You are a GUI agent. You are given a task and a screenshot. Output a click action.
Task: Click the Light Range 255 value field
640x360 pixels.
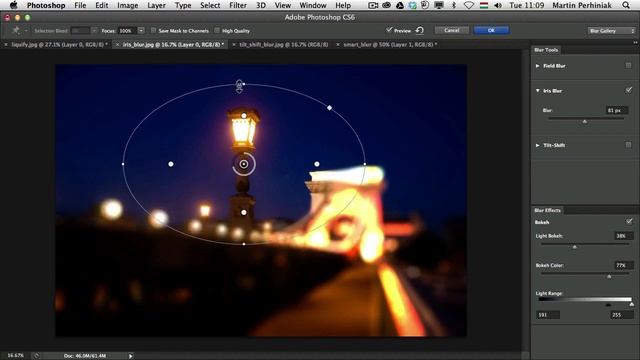[622, 315]
